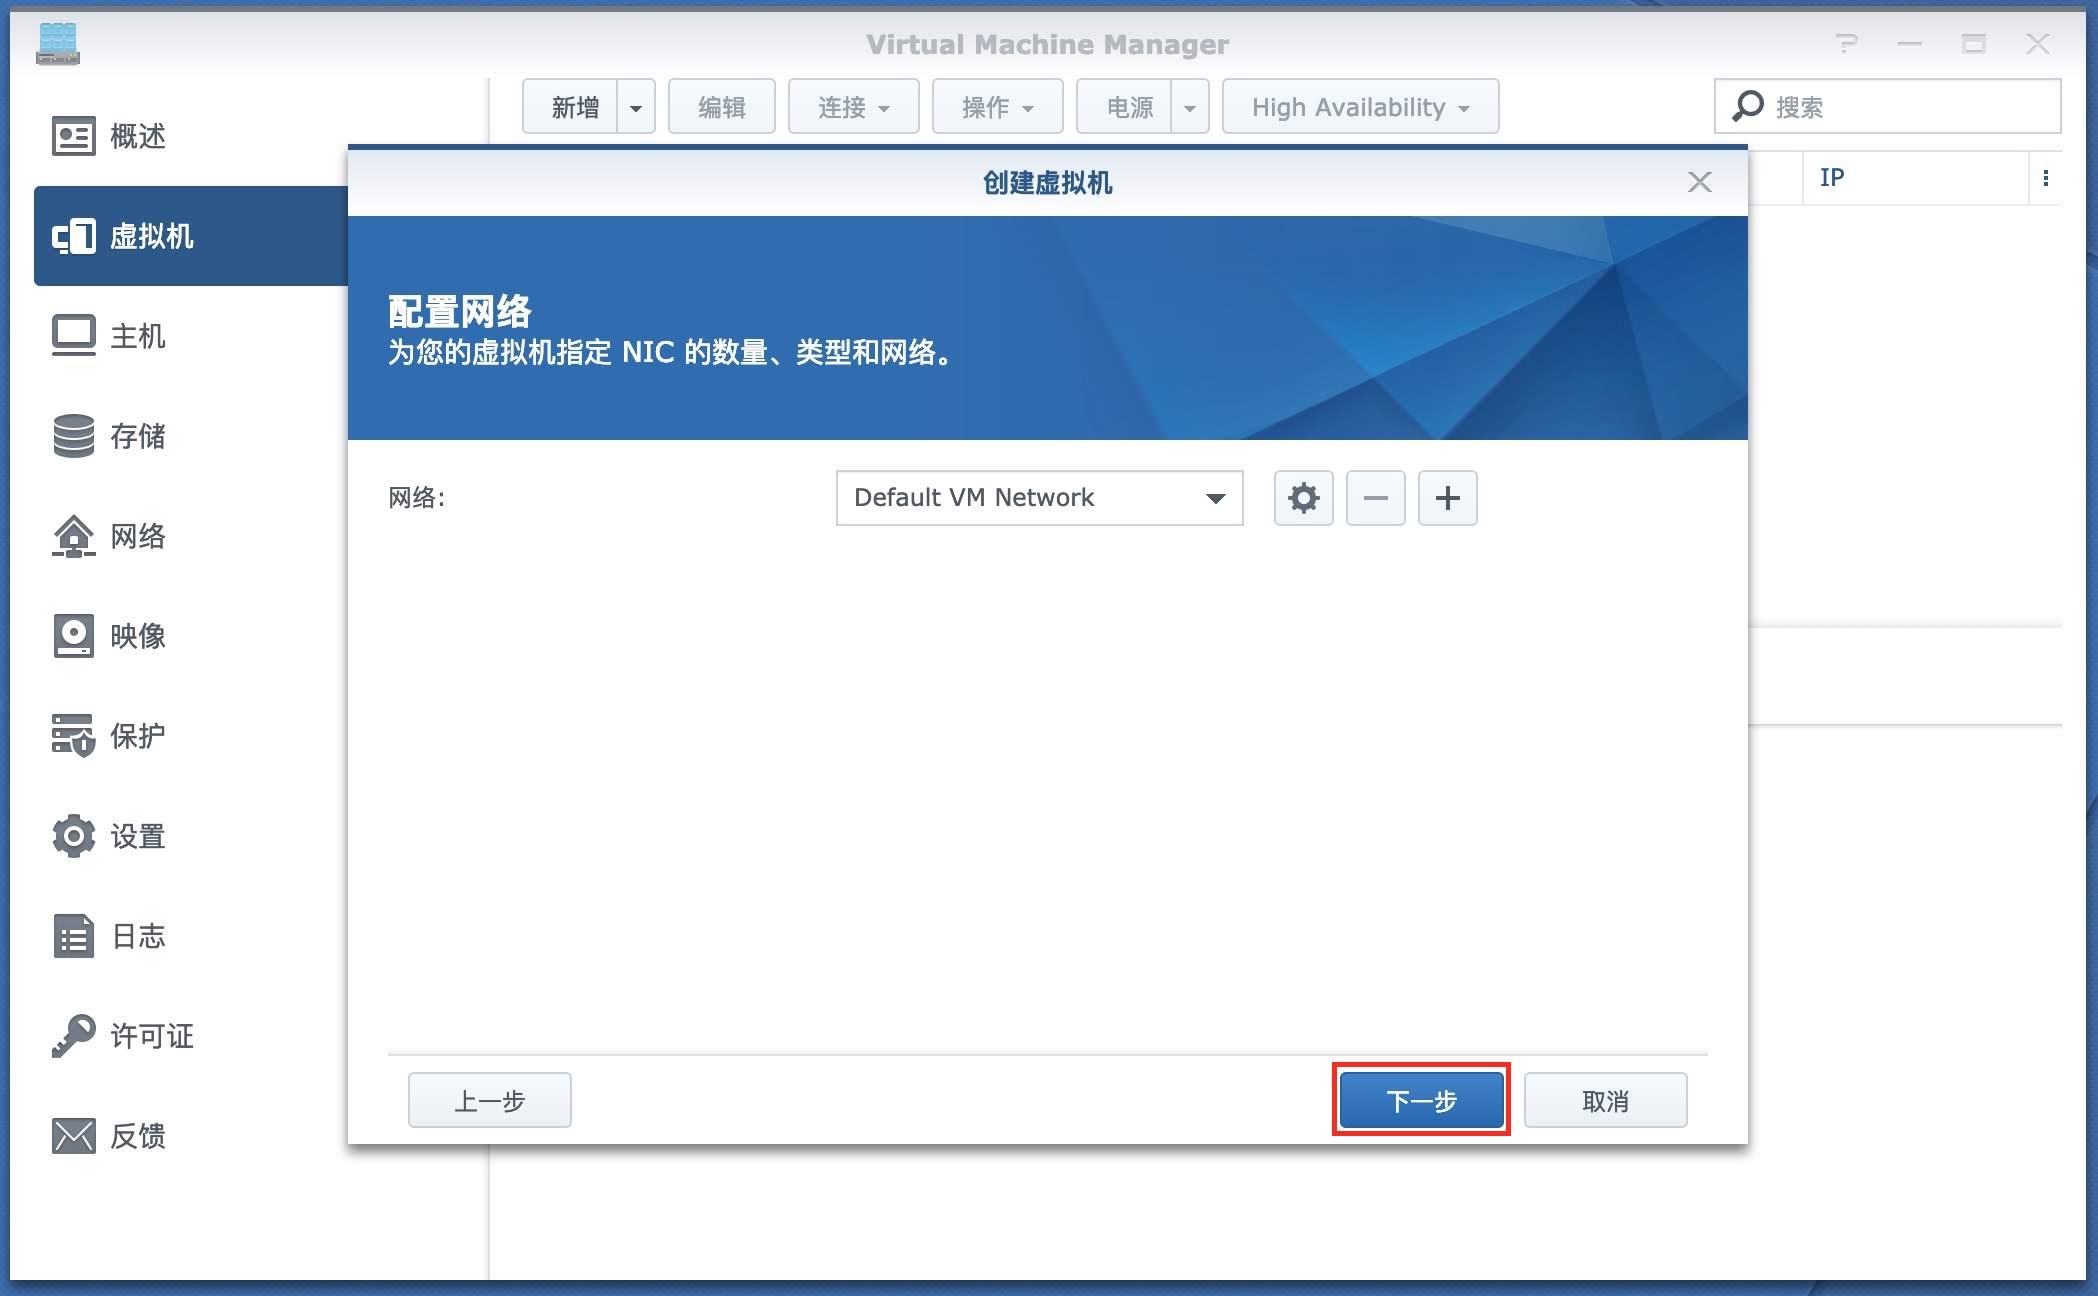This screenshot has width=2098, height=1296.
Task: Expand the arrow next to 新增
Action: coord(636,107)
